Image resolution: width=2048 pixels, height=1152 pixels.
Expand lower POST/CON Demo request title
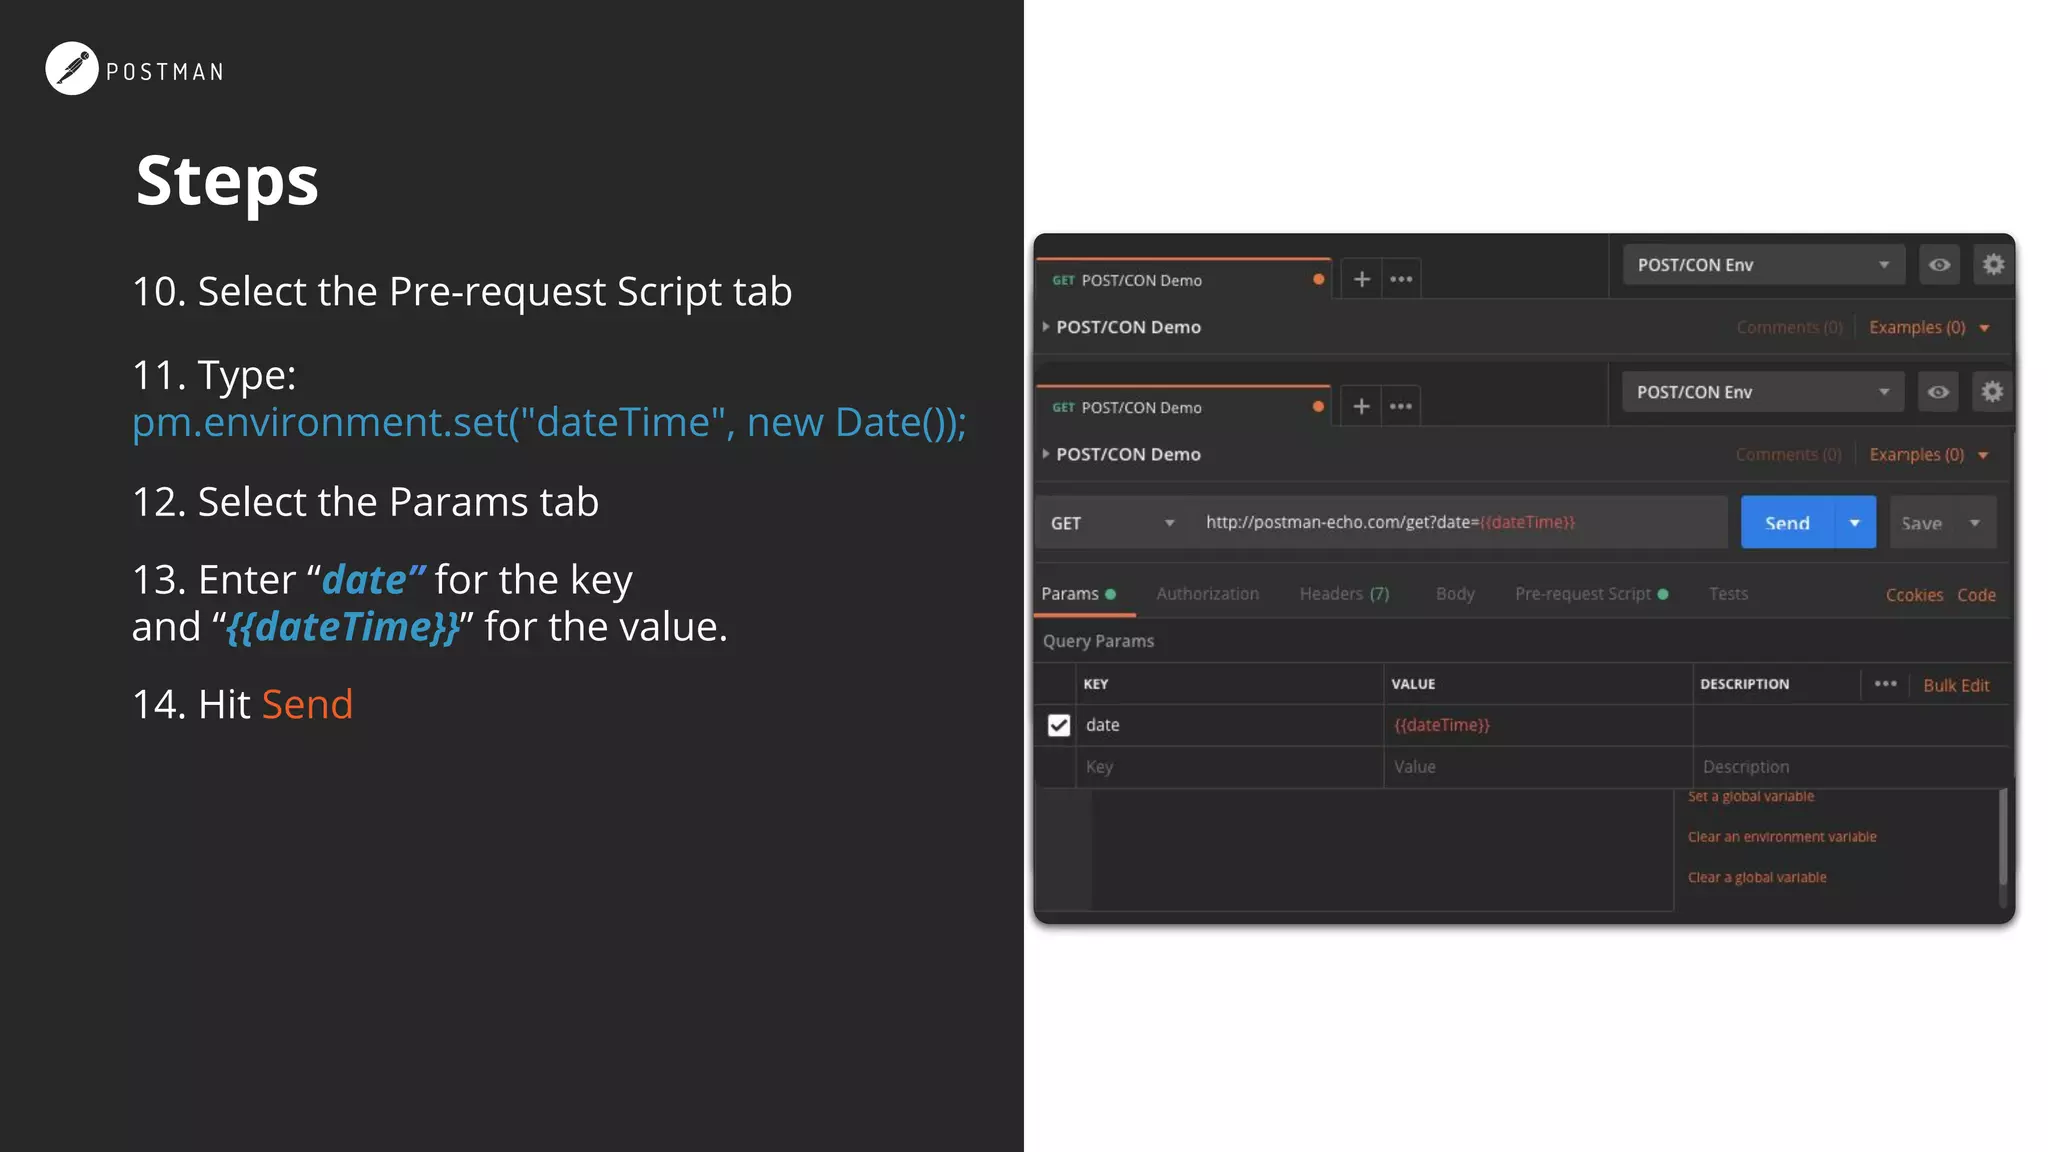coord(1122,454)
